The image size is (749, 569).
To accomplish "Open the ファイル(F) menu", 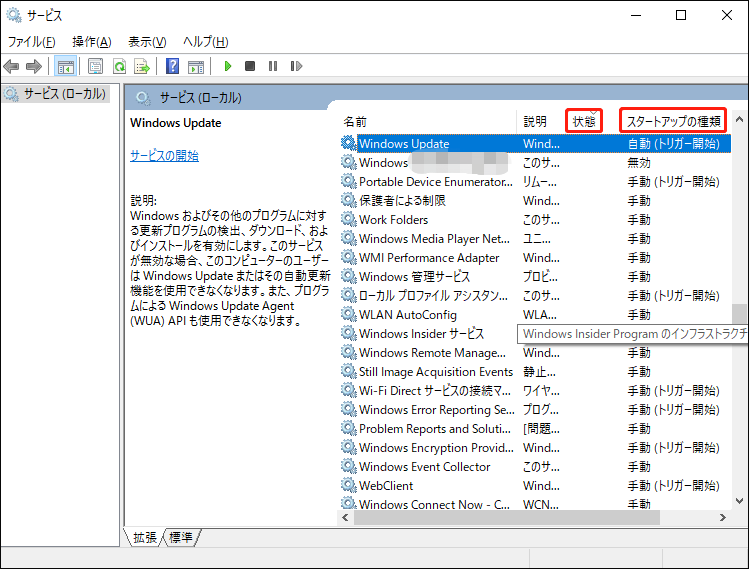I will pyautogui.click(x=31, y=41).
